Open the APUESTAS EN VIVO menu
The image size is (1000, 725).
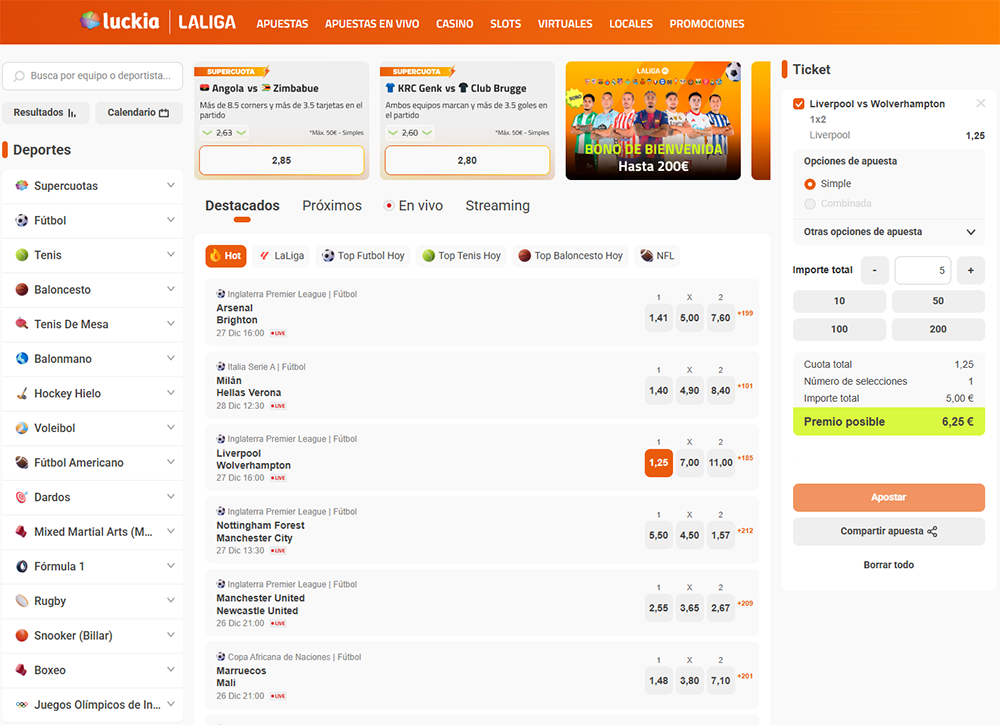[x=372, y=24]
